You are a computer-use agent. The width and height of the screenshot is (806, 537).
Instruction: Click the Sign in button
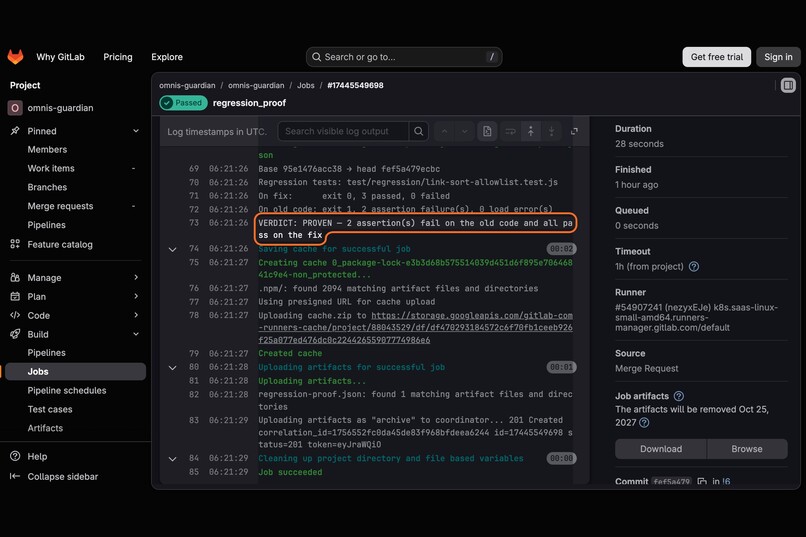pyautogui.click(x=778, y=57)
